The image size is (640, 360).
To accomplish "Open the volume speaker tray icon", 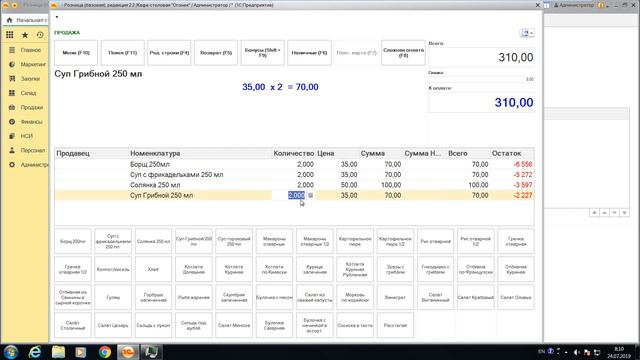I will (576, 352).
